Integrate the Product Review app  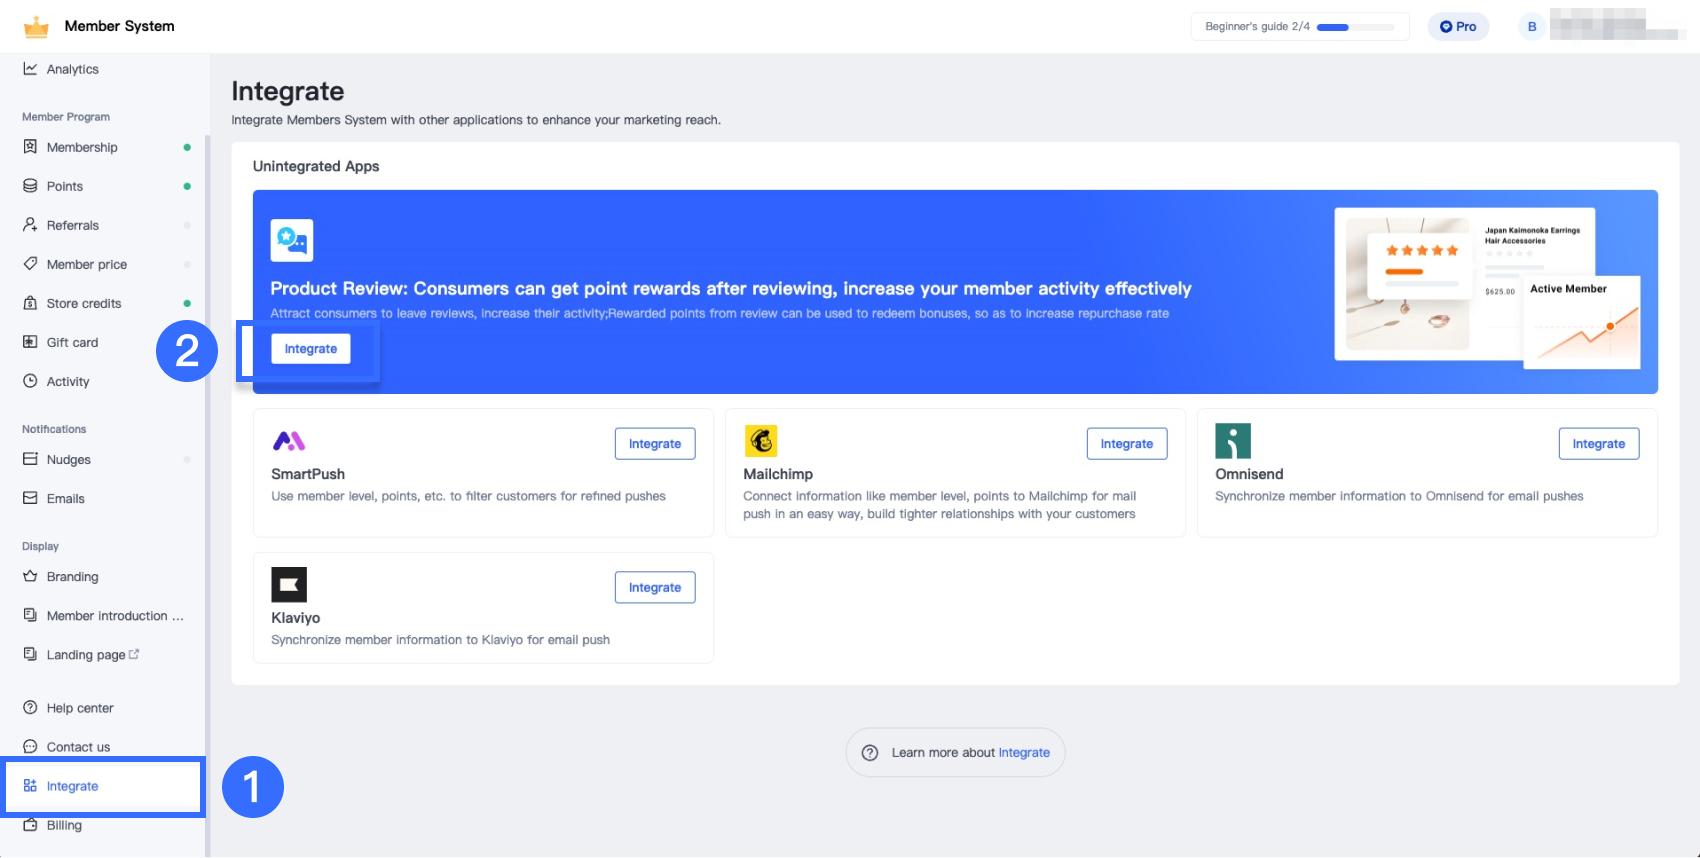tap(311, 349)
